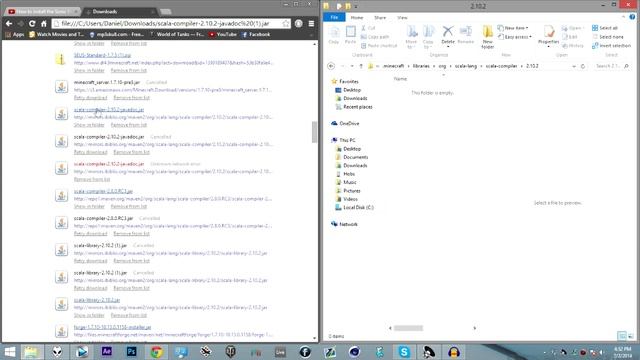Open YouTube bookmark in Chrome
This screenshot has width=640, height=360.
223,34
